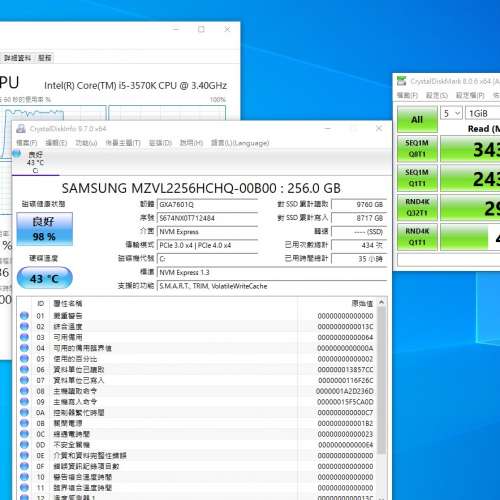Open the 功能(u) menu in CrystalDiskInfo
This screenshot has width=500, height=500.
pos(86,143)
